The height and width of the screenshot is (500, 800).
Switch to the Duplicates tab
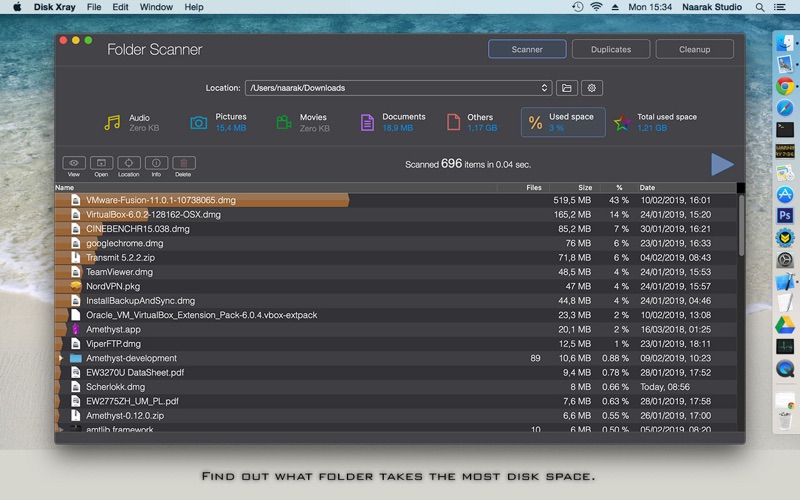point(611,49)
